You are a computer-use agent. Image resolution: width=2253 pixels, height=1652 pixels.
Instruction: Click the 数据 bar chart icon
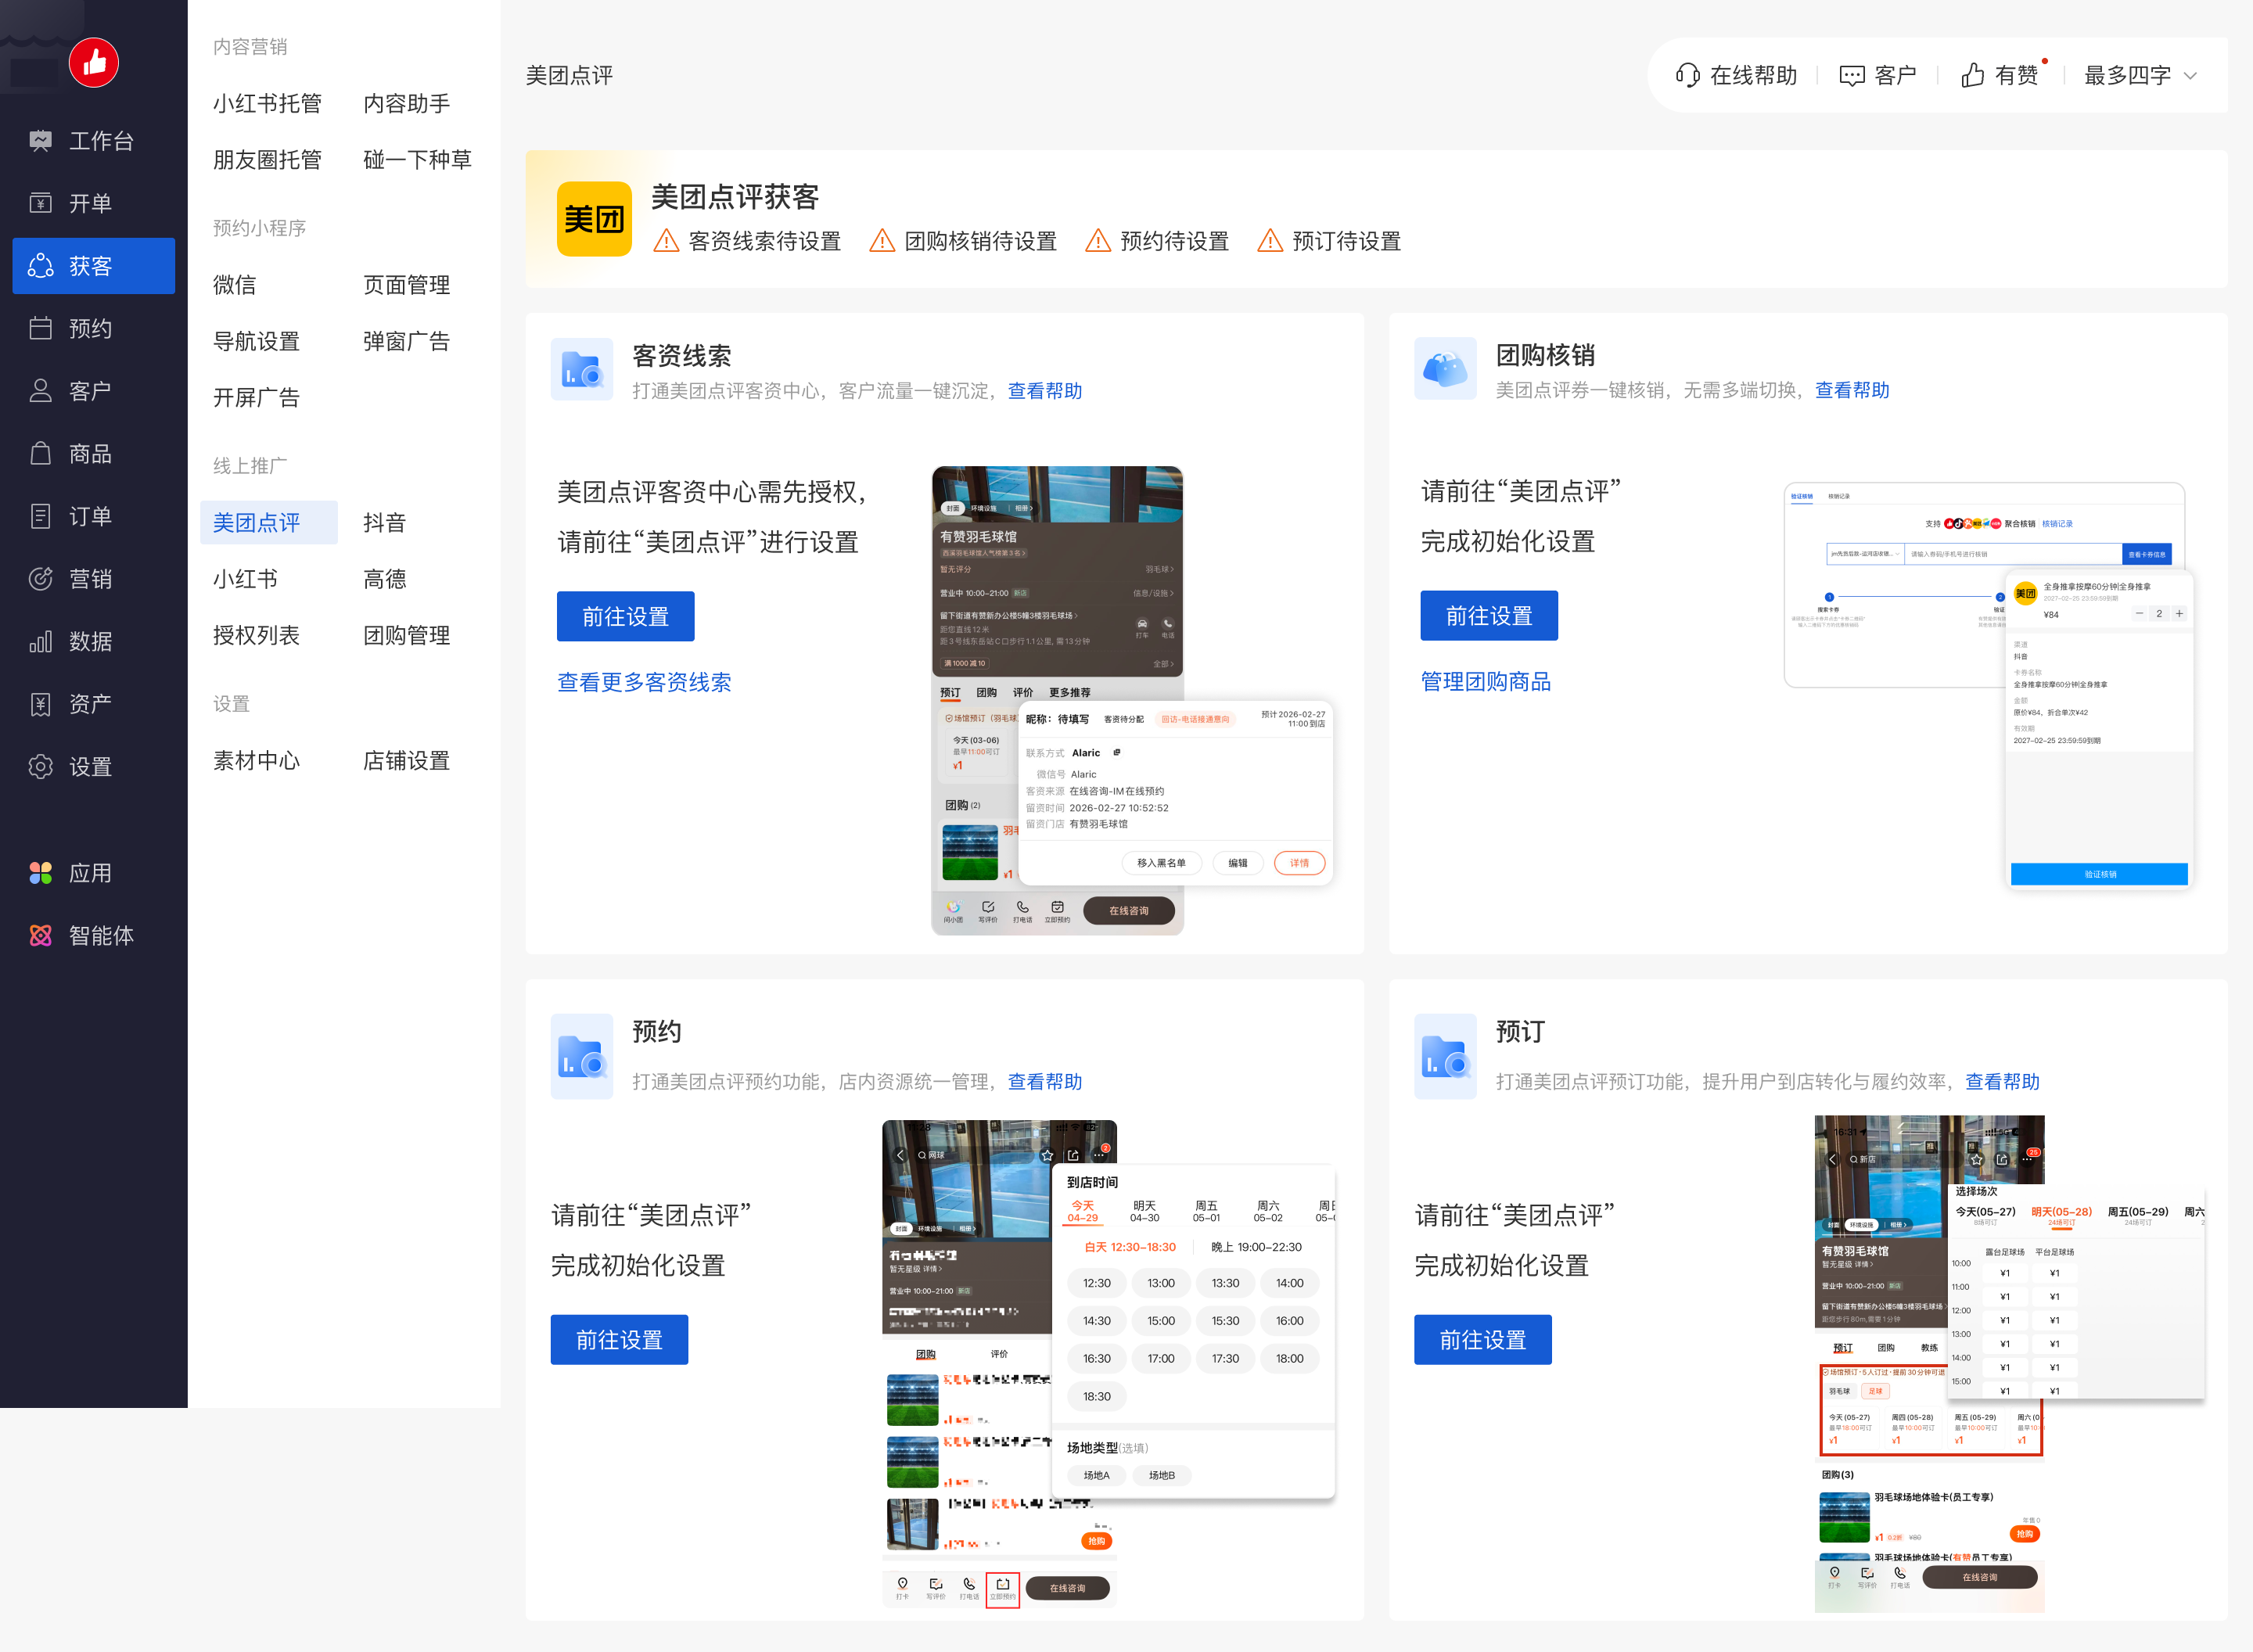click(x=40, y=642)
